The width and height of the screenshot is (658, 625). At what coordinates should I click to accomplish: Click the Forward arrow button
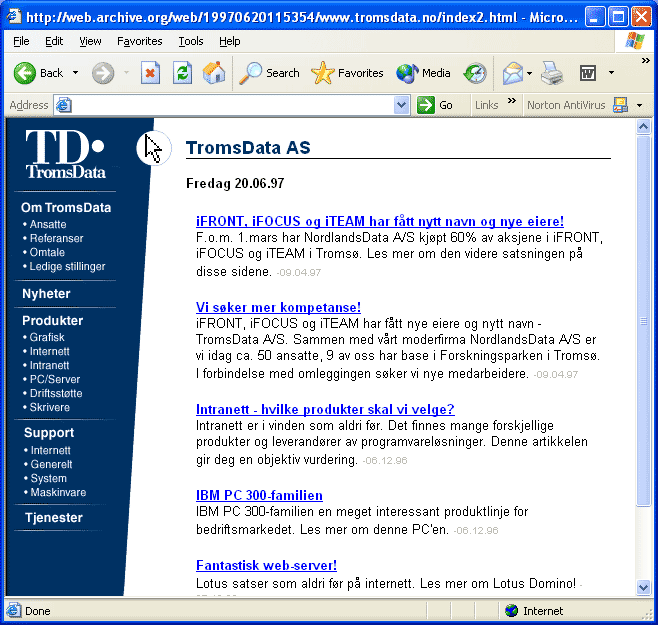point(103,73)
